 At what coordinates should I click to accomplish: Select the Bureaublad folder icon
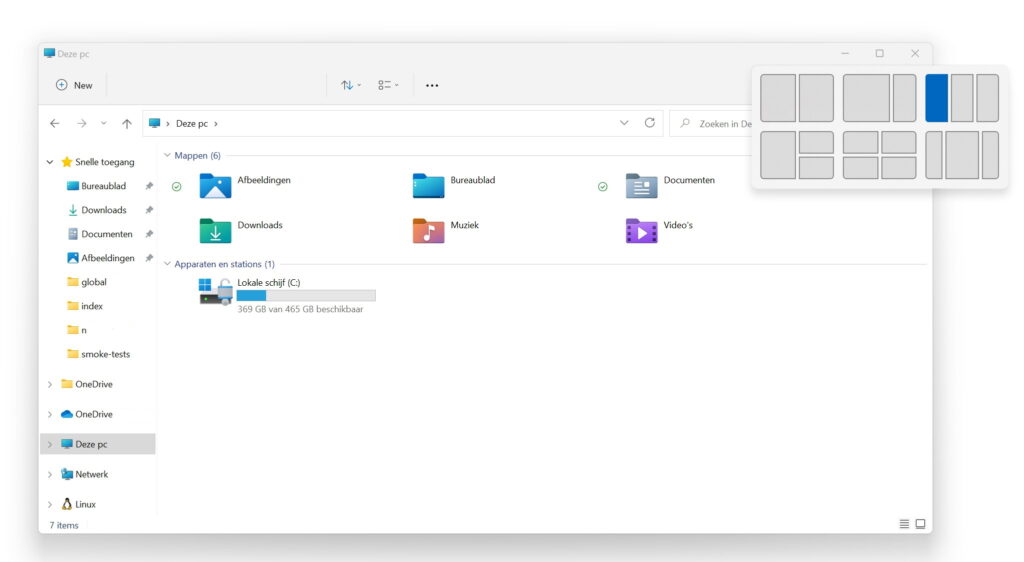click(428, 185)
